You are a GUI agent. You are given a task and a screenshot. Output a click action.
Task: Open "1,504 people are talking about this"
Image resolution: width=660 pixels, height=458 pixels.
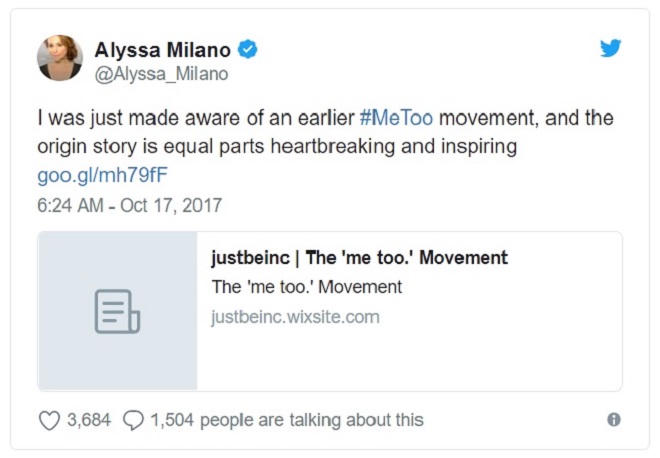tap(287, 420)
